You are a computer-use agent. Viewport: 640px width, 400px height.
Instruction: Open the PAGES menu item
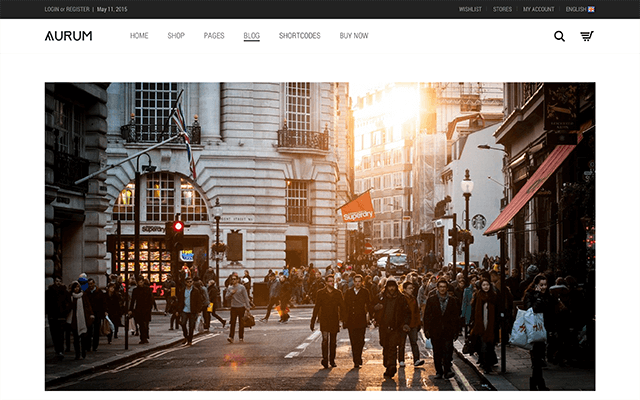[214, 36]
